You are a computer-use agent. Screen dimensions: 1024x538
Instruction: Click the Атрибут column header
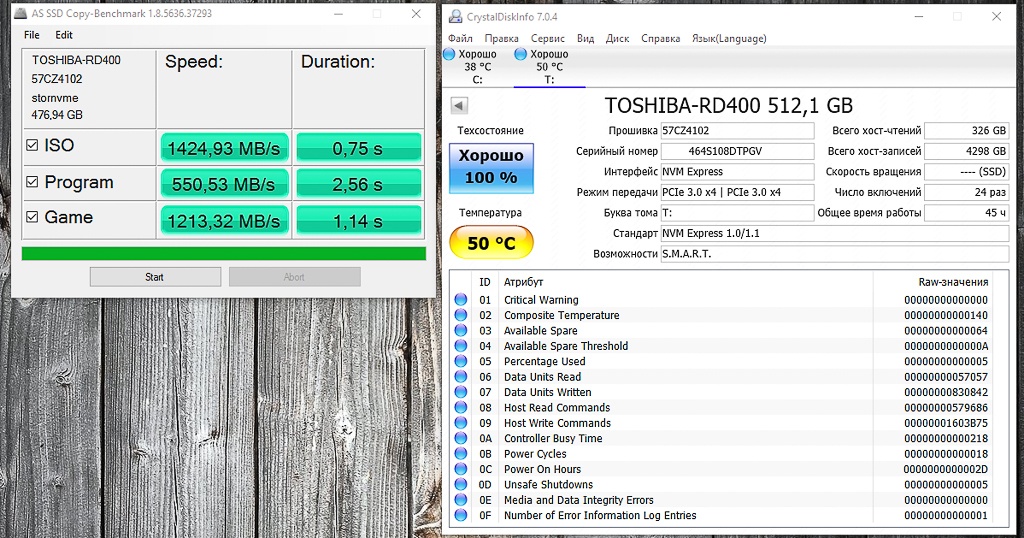click(523, 282)
